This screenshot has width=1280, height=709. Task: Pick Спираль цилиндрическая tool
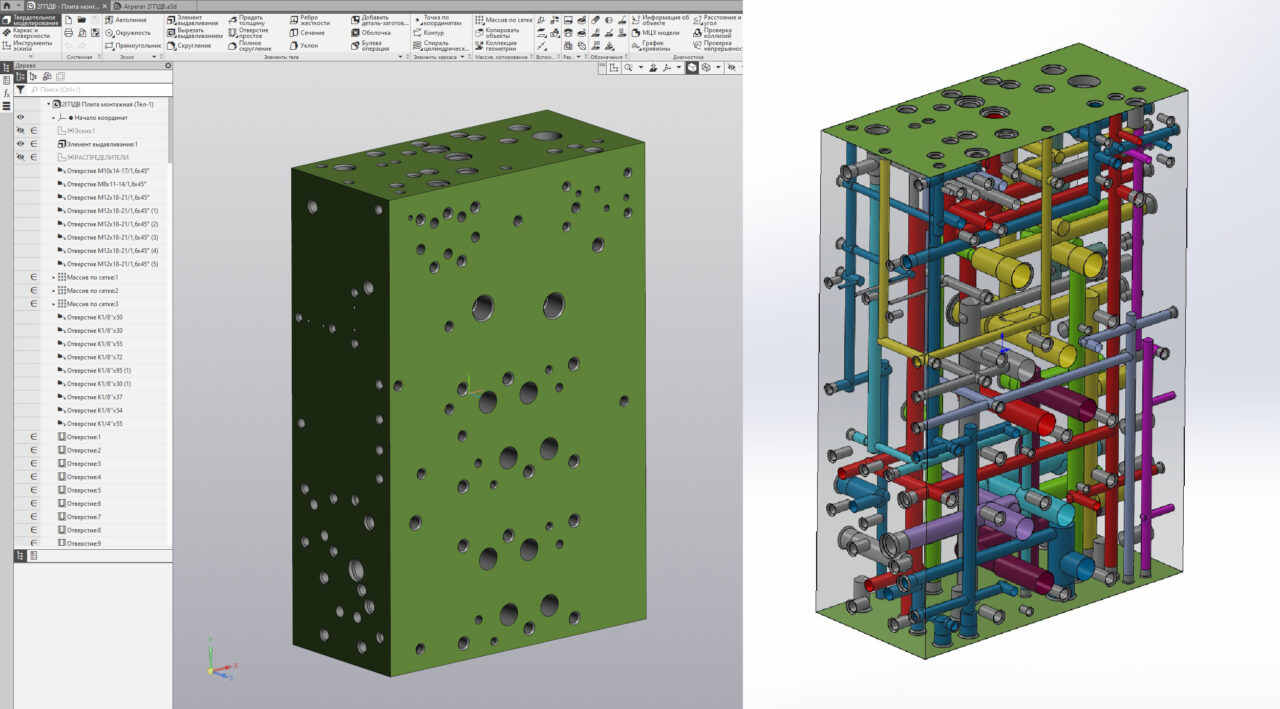(439, 46)
